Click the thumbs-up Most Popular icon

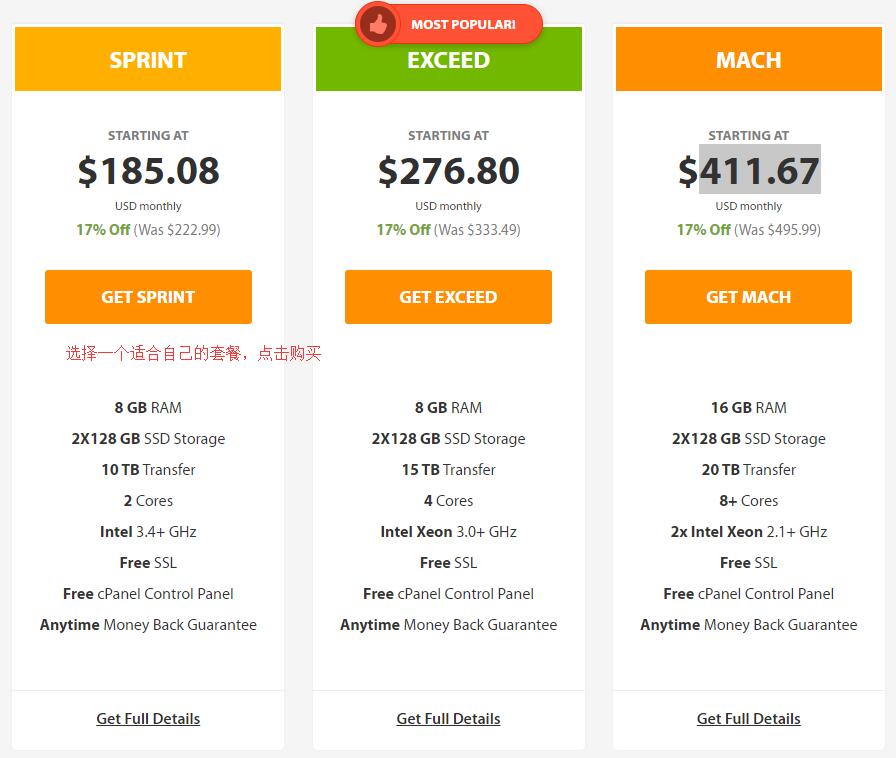377,25
